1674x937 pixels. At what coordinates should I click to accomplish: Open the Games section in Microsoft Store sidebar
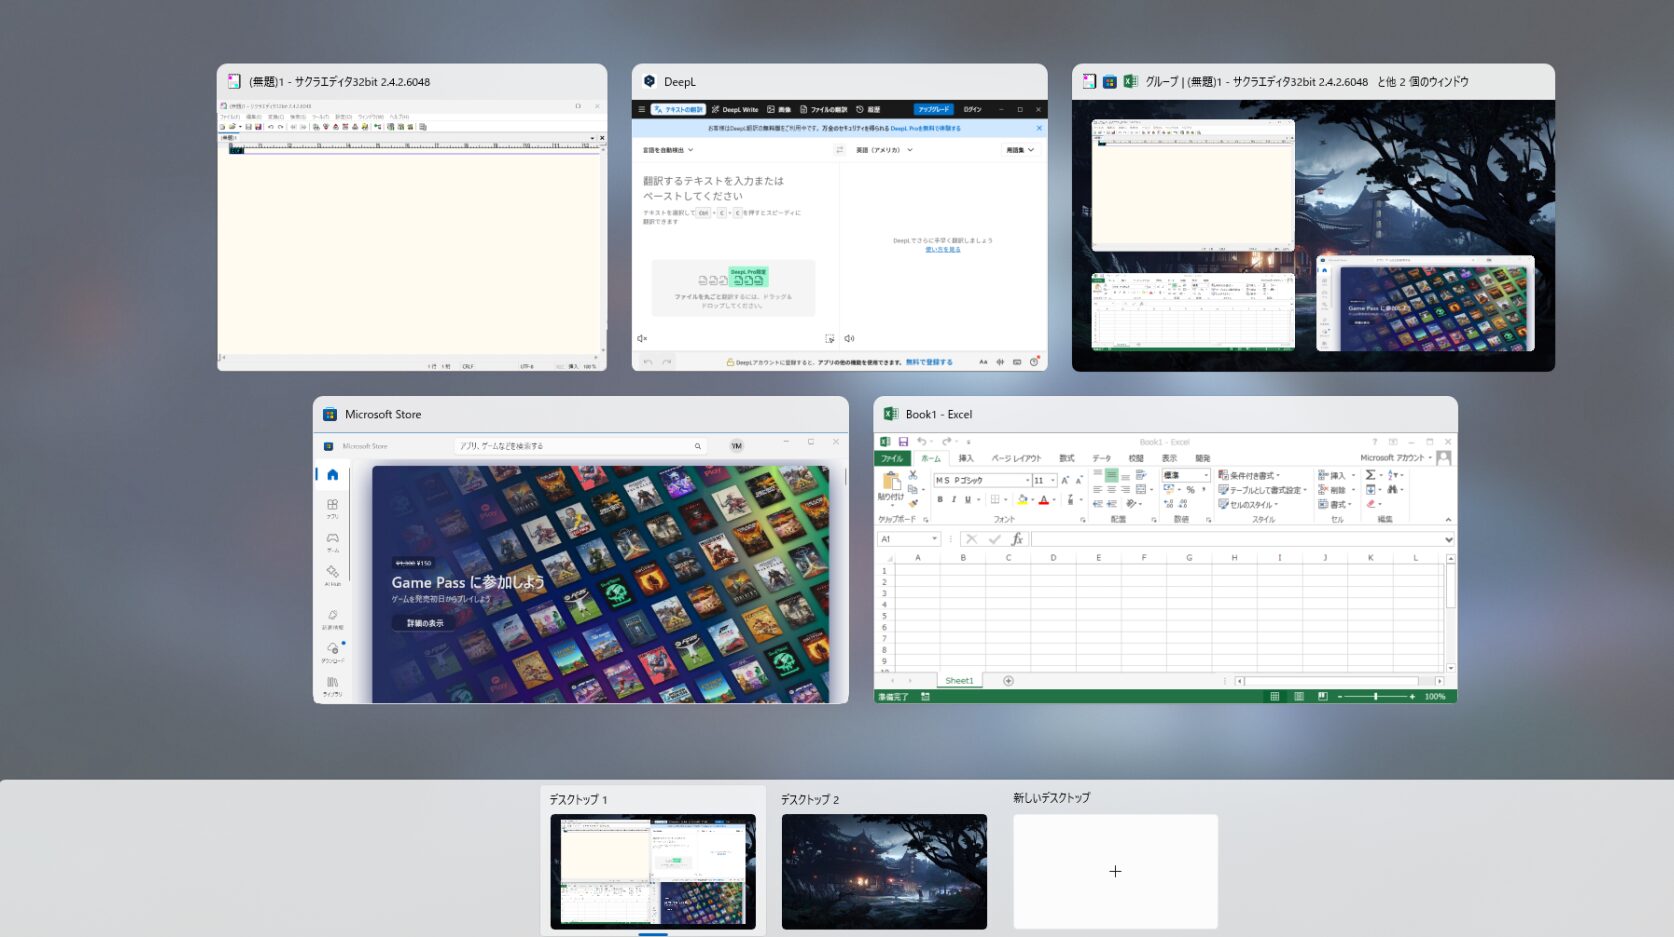click(x=332, y=539)
